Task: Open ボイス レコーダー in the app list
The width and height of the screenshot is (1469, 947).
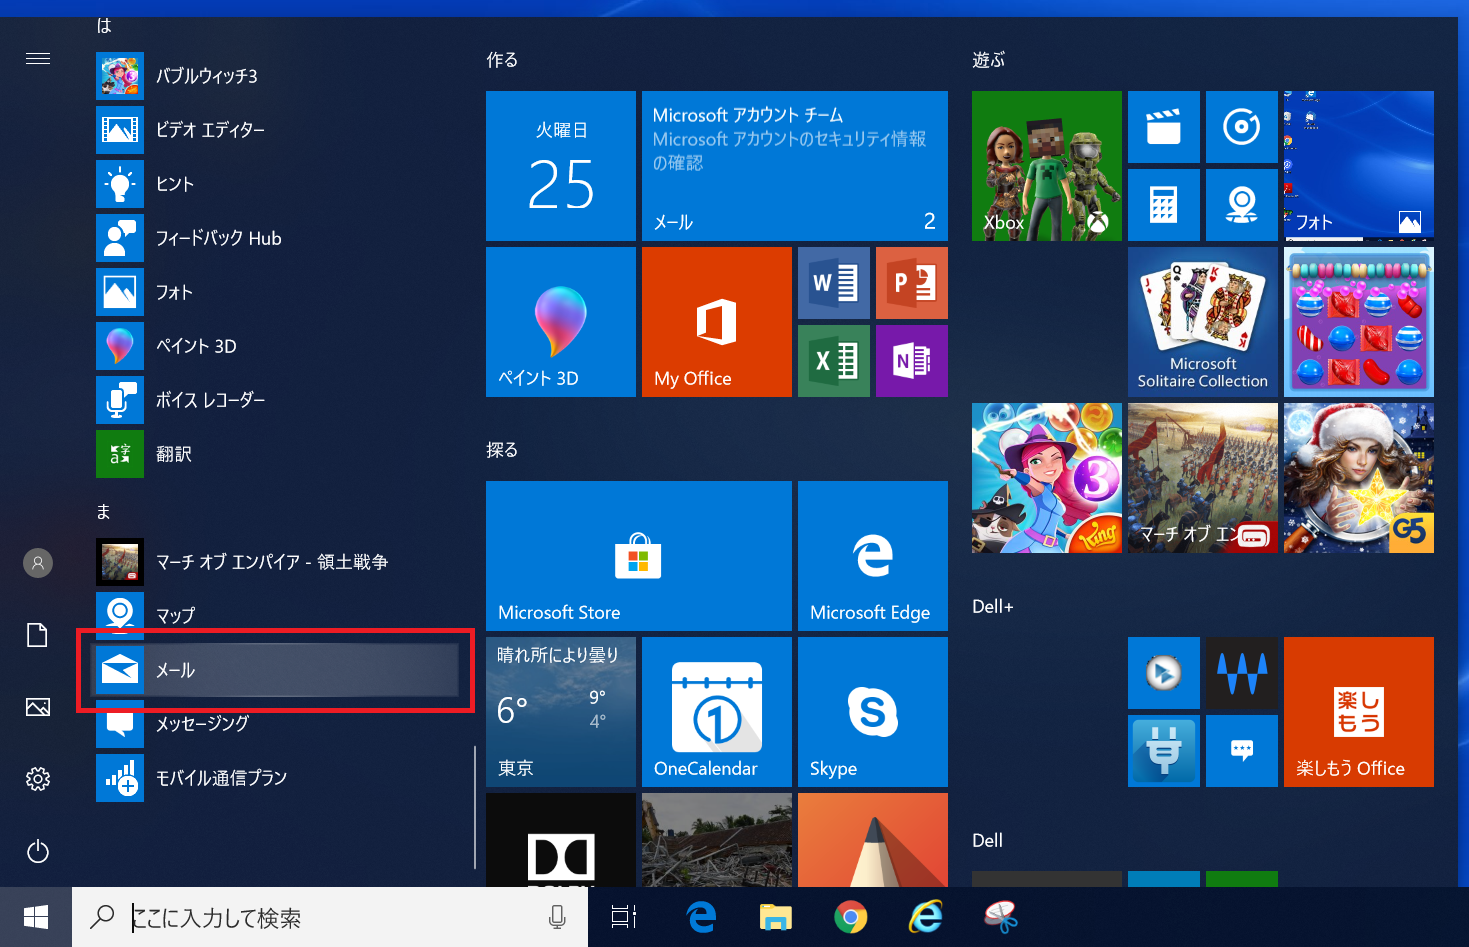Action: [277, 400]
